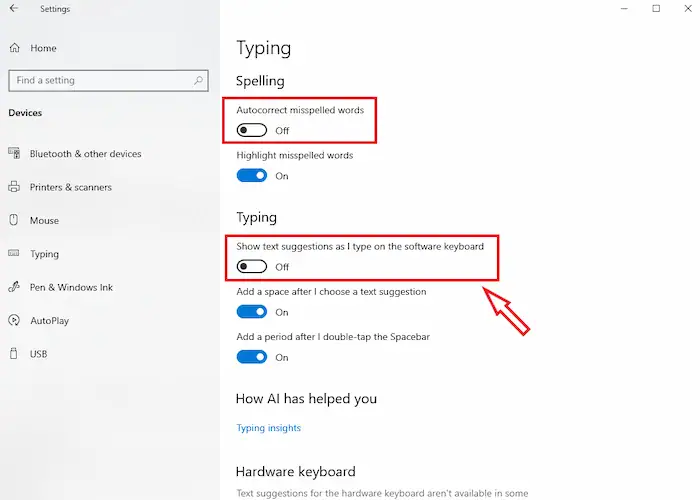The image size is (700, 500).
Task: Click the search magnifier icon
Action: (x=199, y=80)
